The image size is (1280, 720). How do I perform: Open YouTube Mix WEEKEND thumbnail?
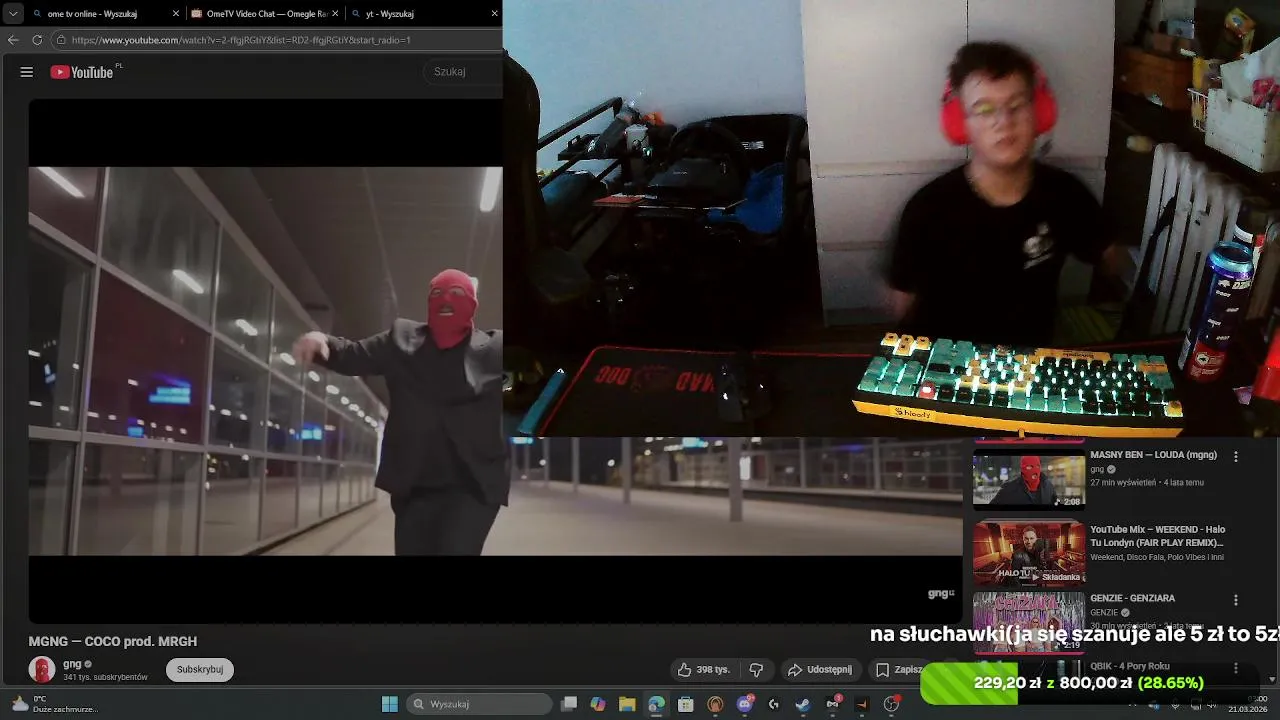click(1029, 553)
